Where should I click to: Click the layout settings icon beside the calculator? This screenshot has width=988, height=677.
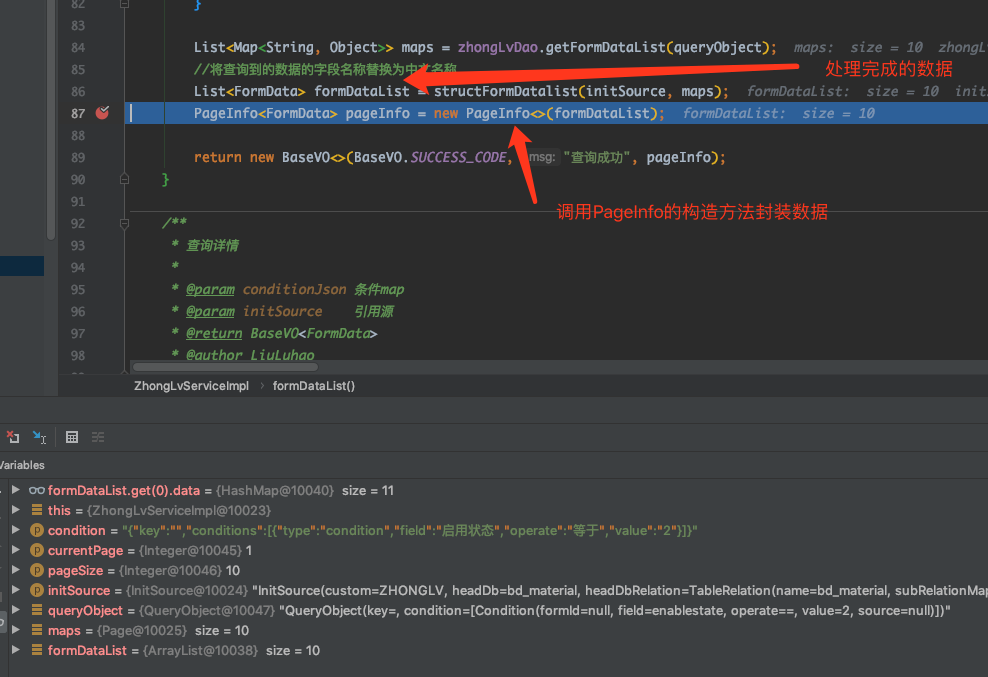[97, 437]
